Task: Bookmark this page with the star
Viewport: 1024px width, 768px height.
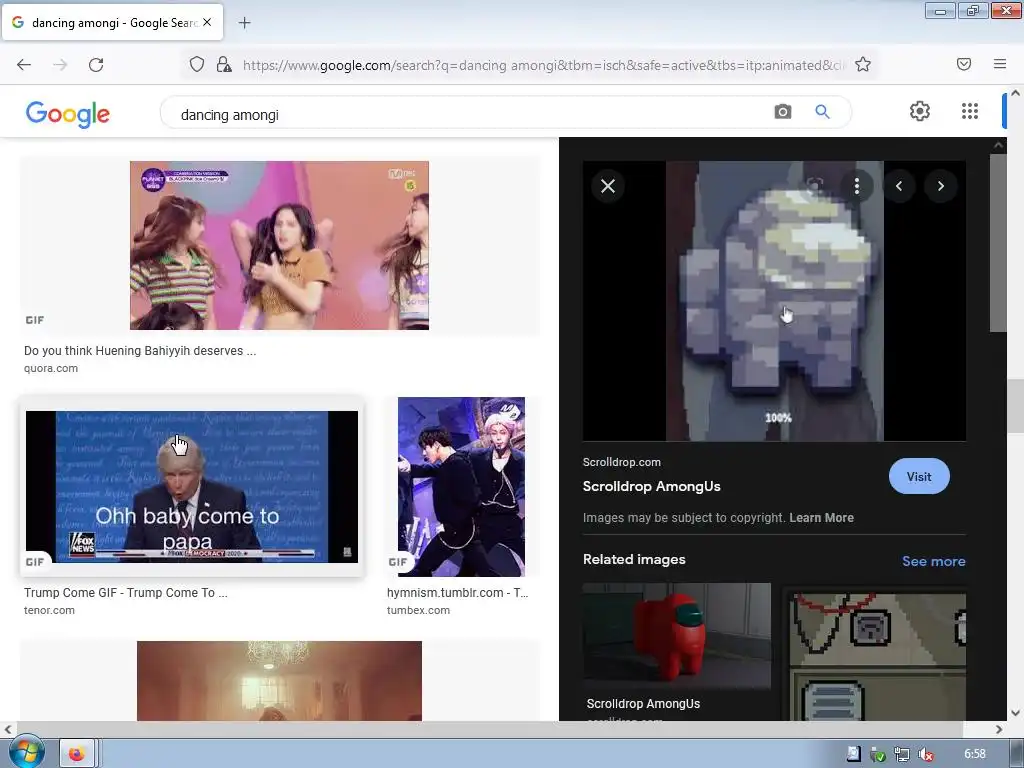Action: (x=863, y=65)
